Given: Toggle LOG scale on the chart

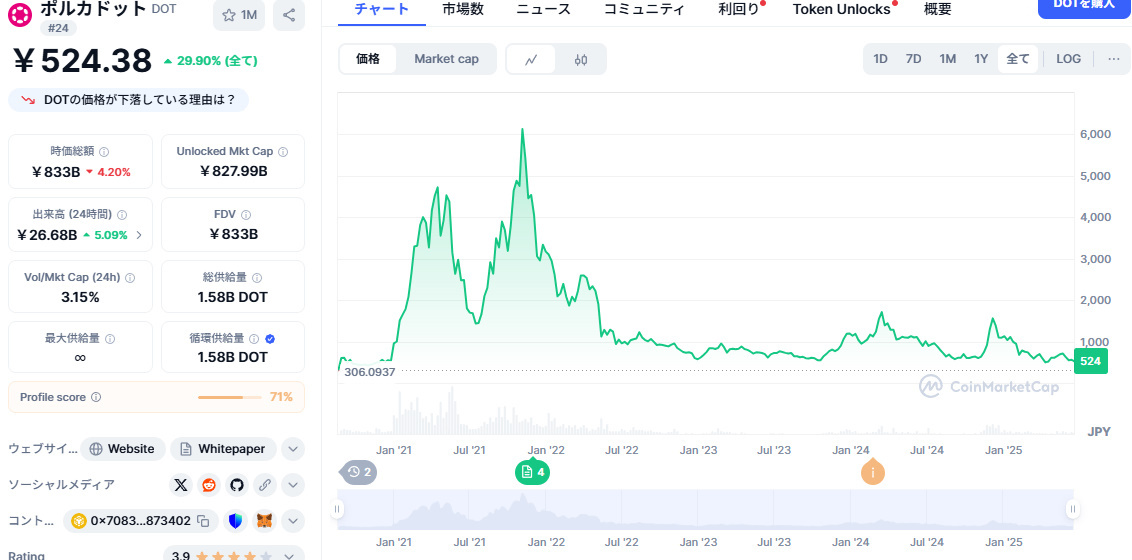Looking at the screenshot, I should click(1068, 59).
